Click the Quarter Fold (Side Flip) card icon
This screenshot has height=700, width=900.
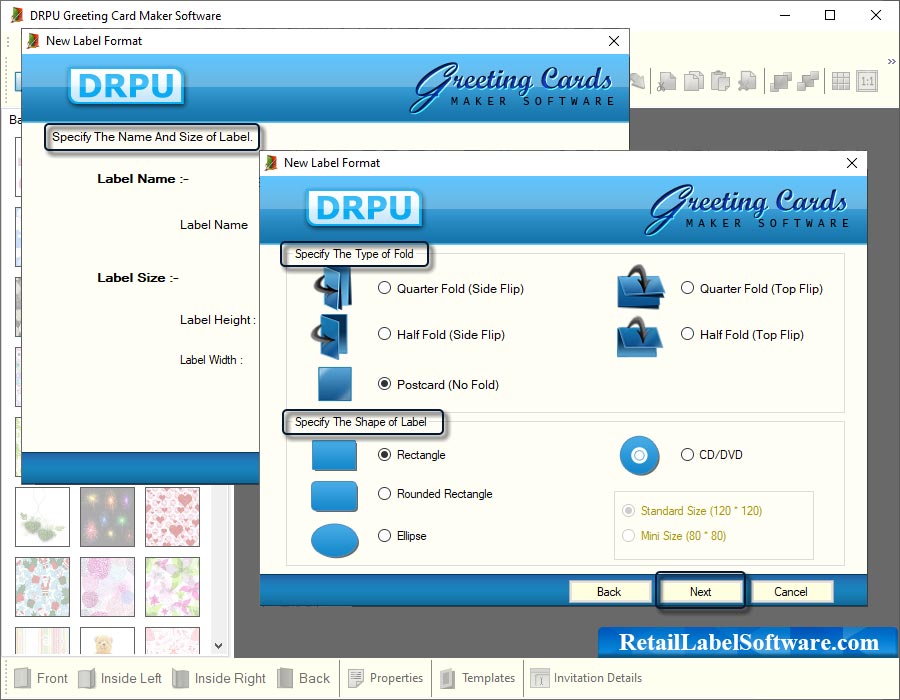click(333, 288)
